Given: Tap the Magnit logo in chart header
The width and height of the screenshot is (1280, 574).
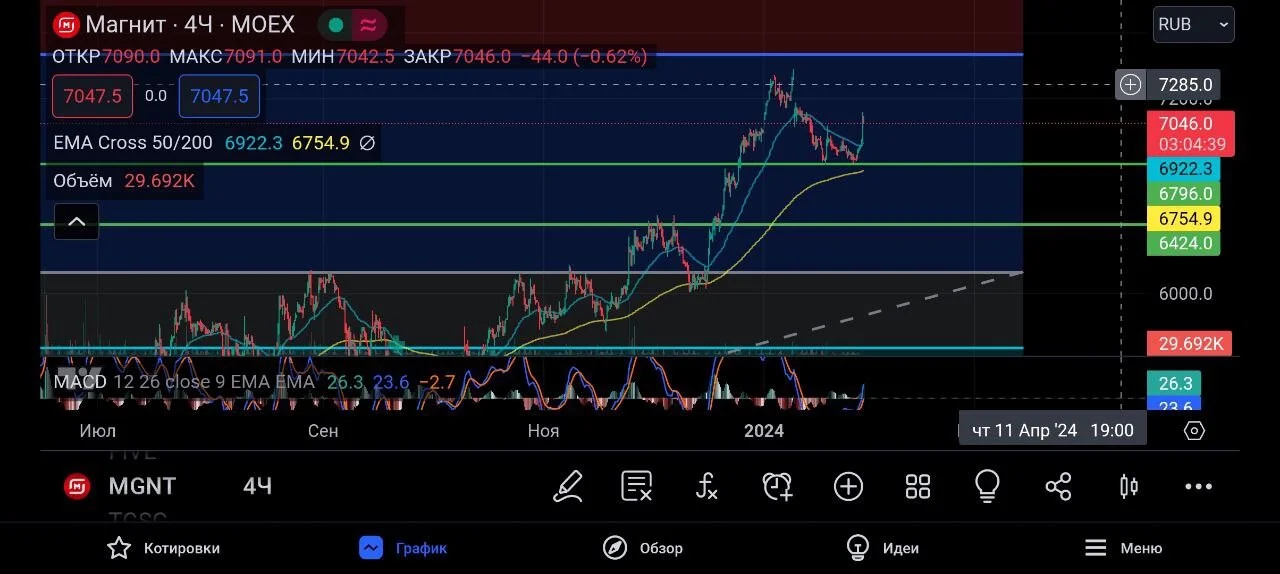Looking at the screenshot, I should point(66,25).
